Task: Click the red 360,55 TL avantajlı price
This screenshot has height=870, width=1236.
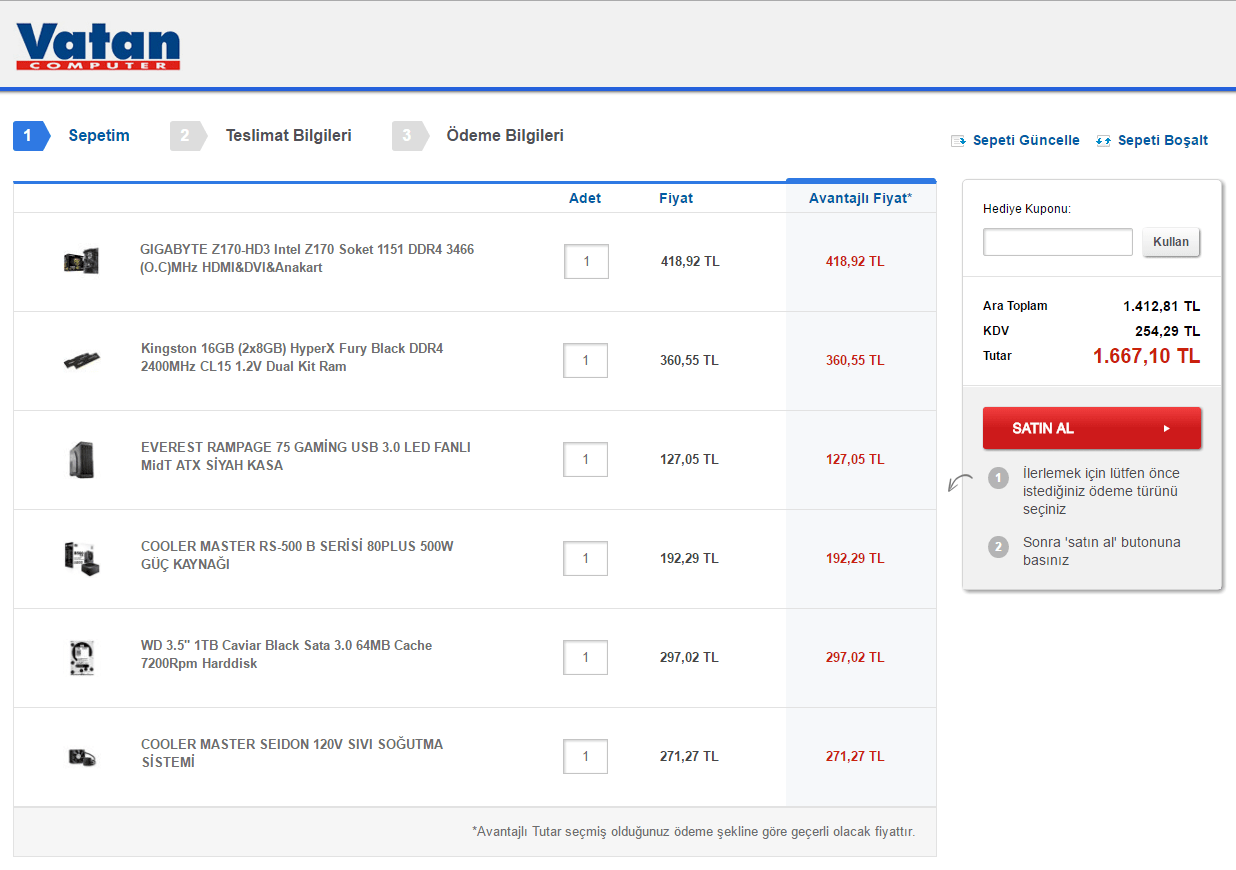Action: (855, 361)
